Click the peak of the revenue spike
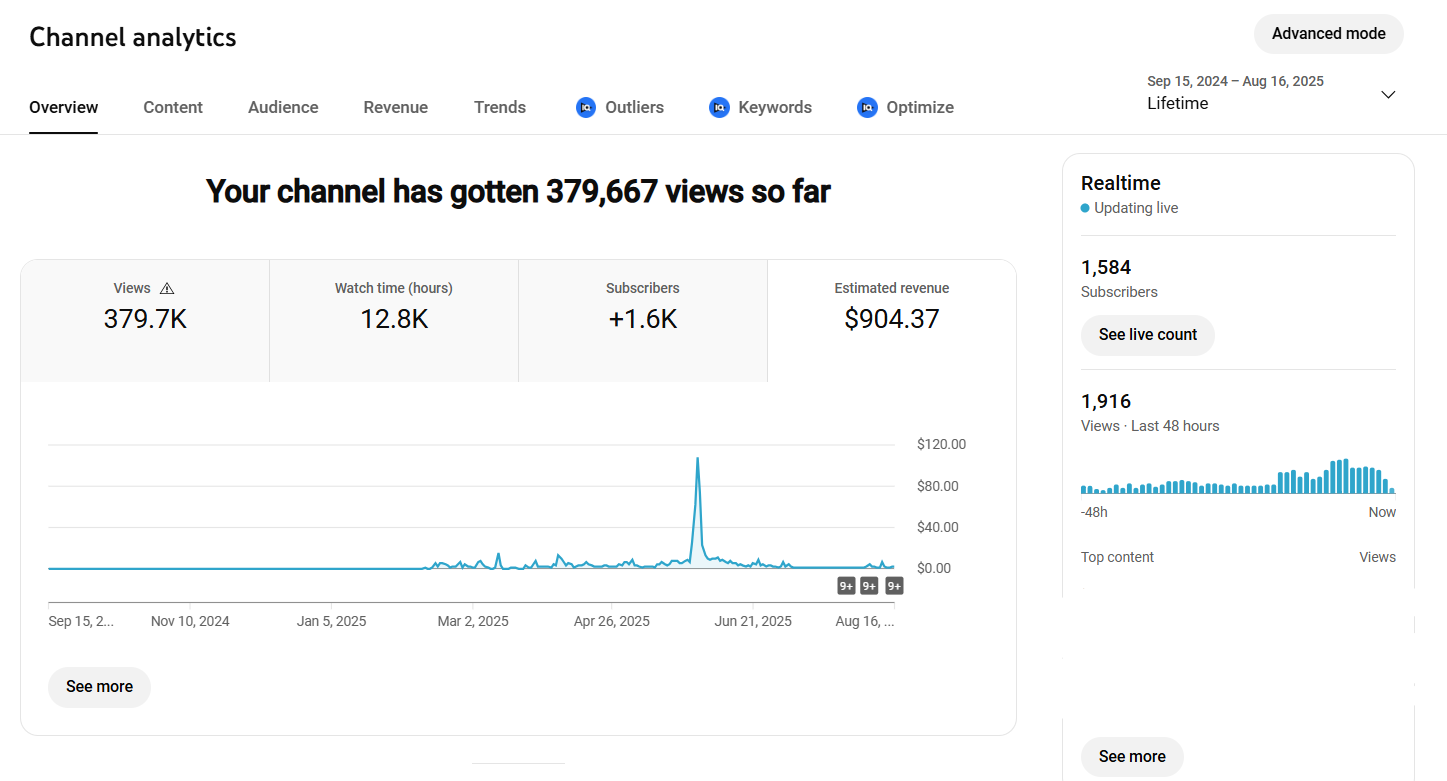Screen dimensions: 1447x781 [697, 459]
